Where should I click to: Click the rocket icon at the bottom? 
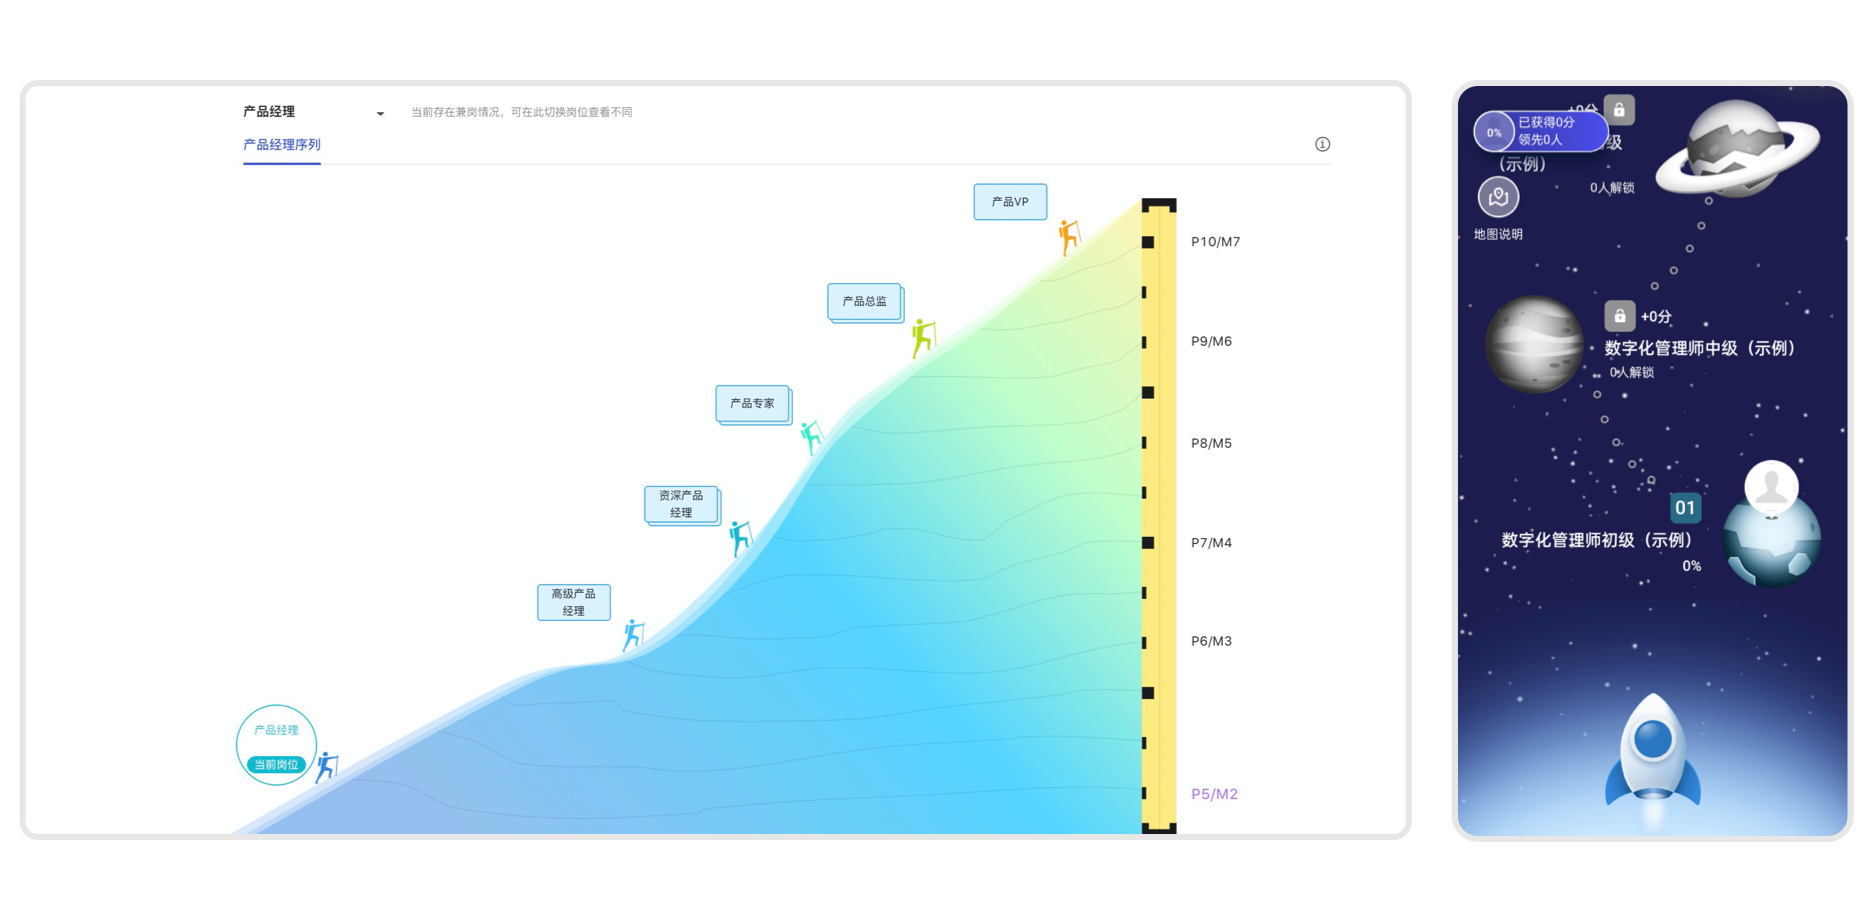coord(1652,755)
